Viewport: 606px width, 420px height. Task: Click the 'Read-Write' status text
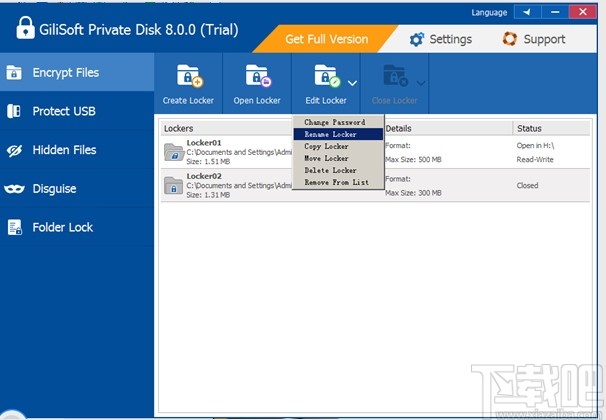click(535, 160)
